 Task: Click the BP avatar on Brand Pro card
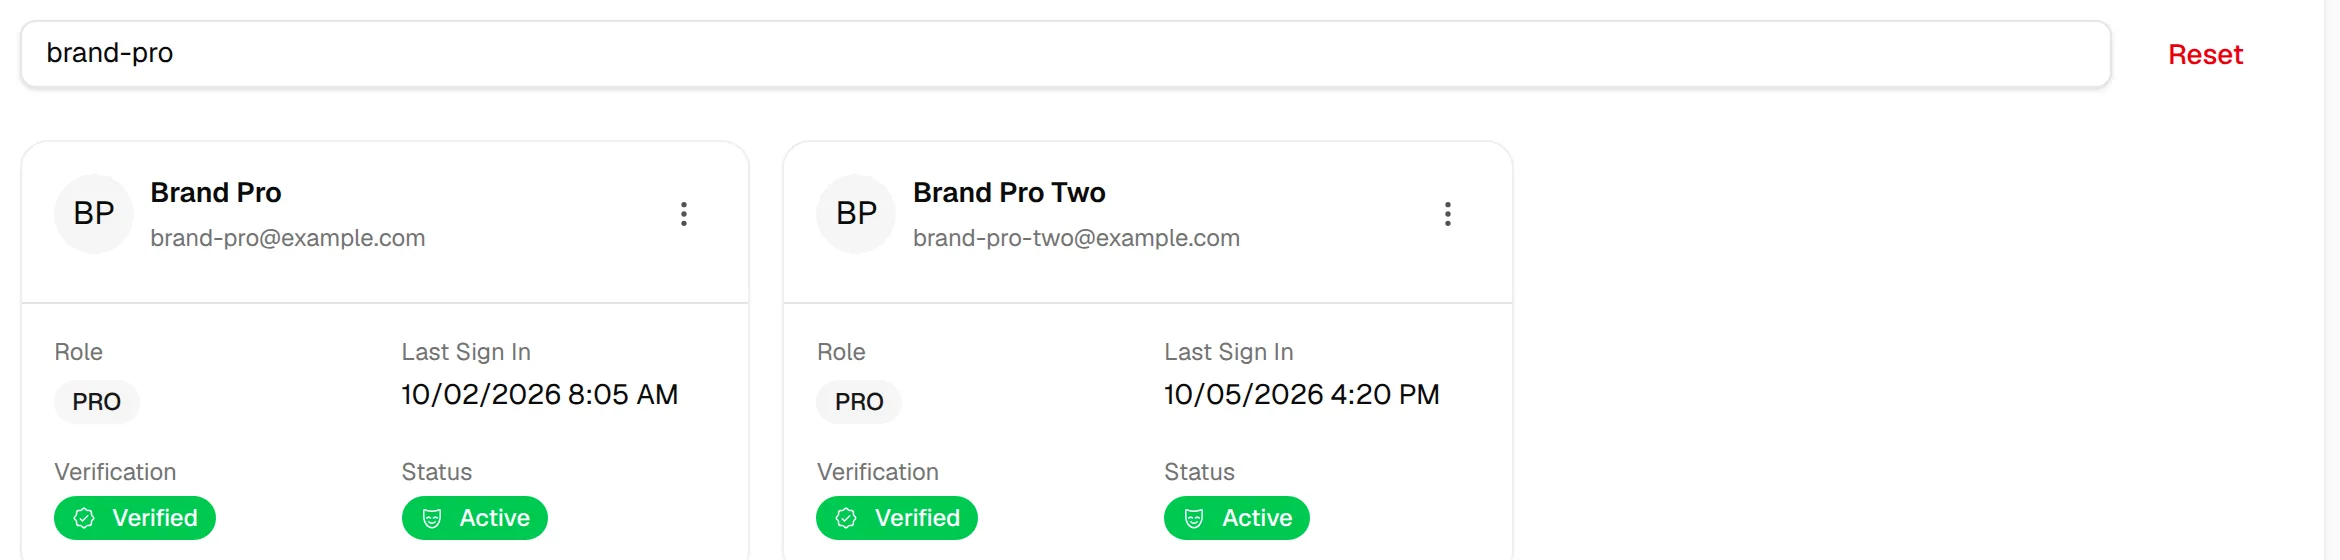94,214
